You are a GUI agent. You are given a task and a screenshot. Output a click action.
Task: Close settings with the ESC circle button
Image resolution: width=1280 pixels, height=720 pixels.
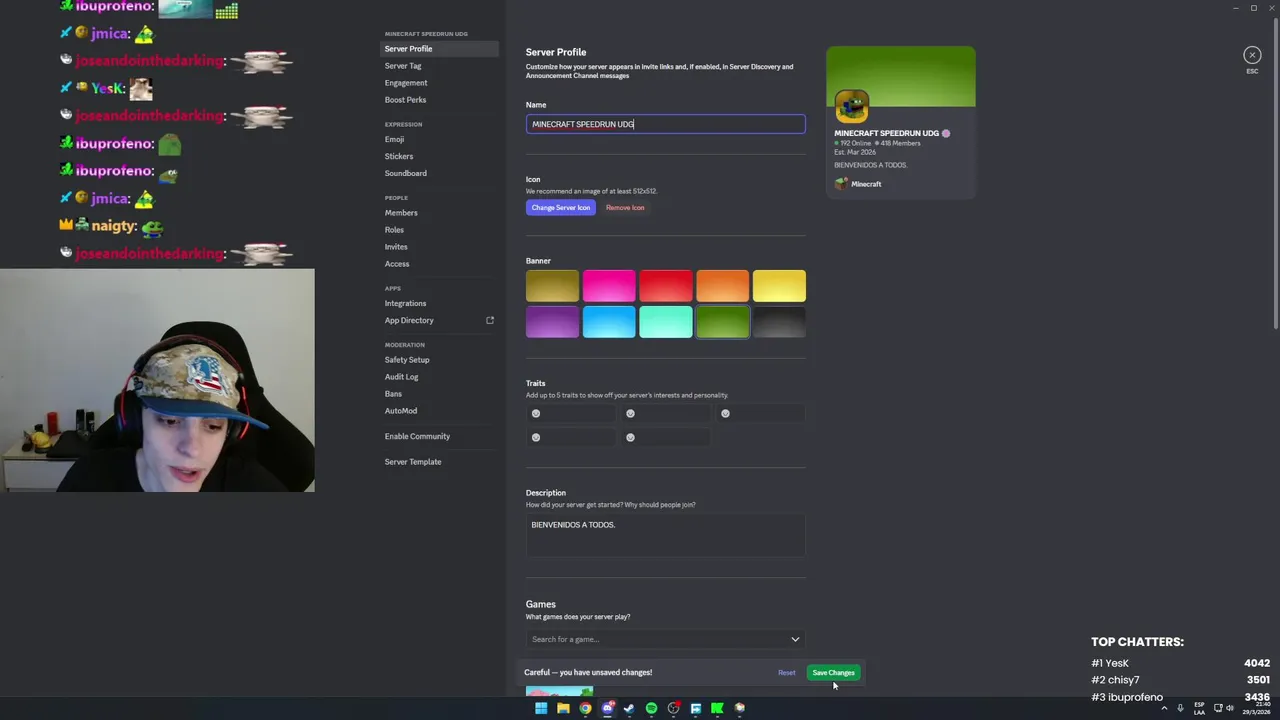point(1252,55)
